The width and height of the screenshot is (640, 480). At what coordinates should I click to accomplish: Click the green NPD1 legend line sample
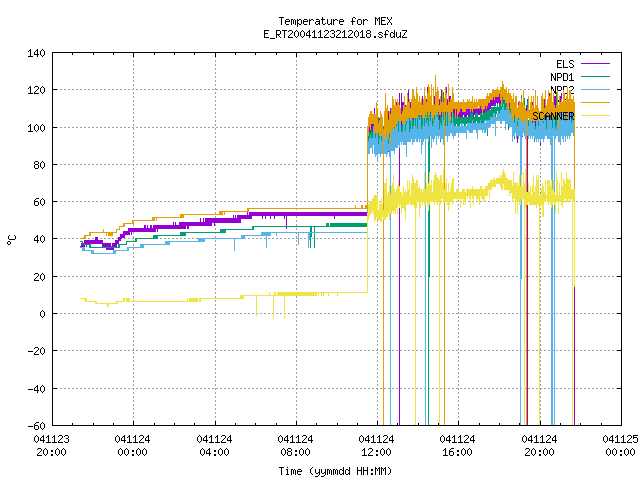click(595, 76)
